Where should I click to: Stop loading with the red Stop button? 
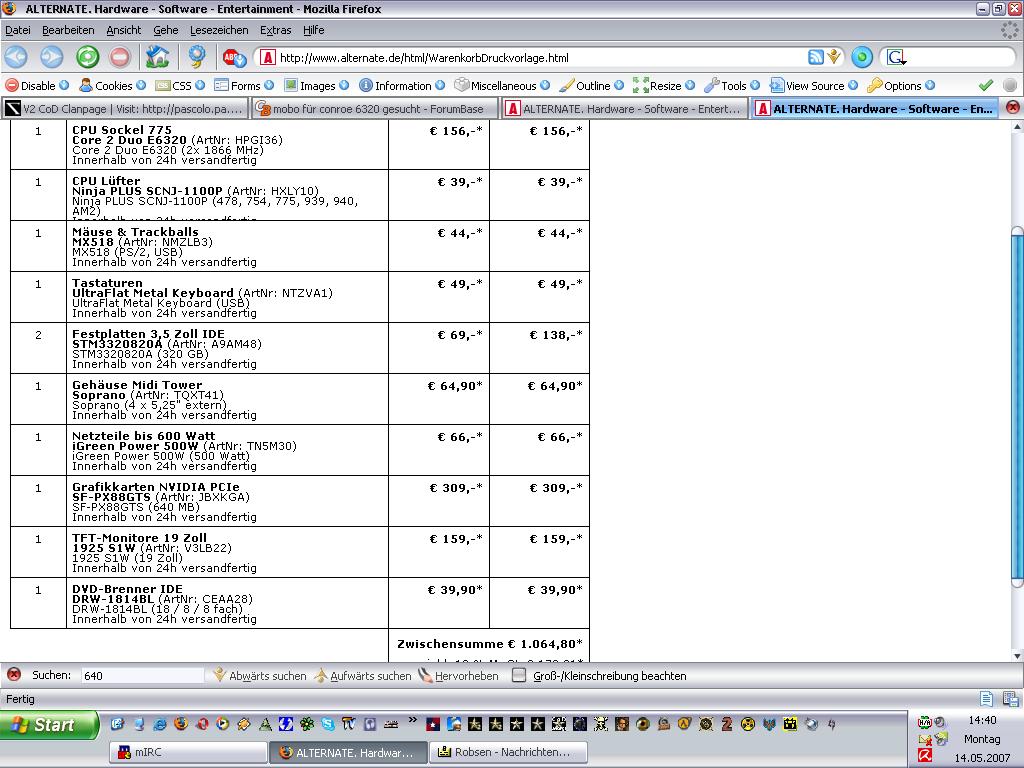pyautogui.click(x=120, y=57)
